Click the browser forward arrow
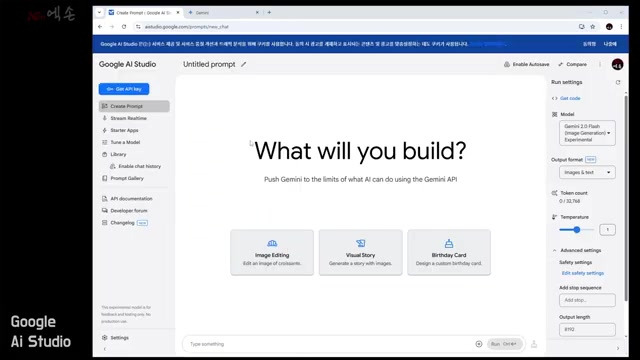The height and width of the screenshot is (360, 640). (x=112, y=27)
